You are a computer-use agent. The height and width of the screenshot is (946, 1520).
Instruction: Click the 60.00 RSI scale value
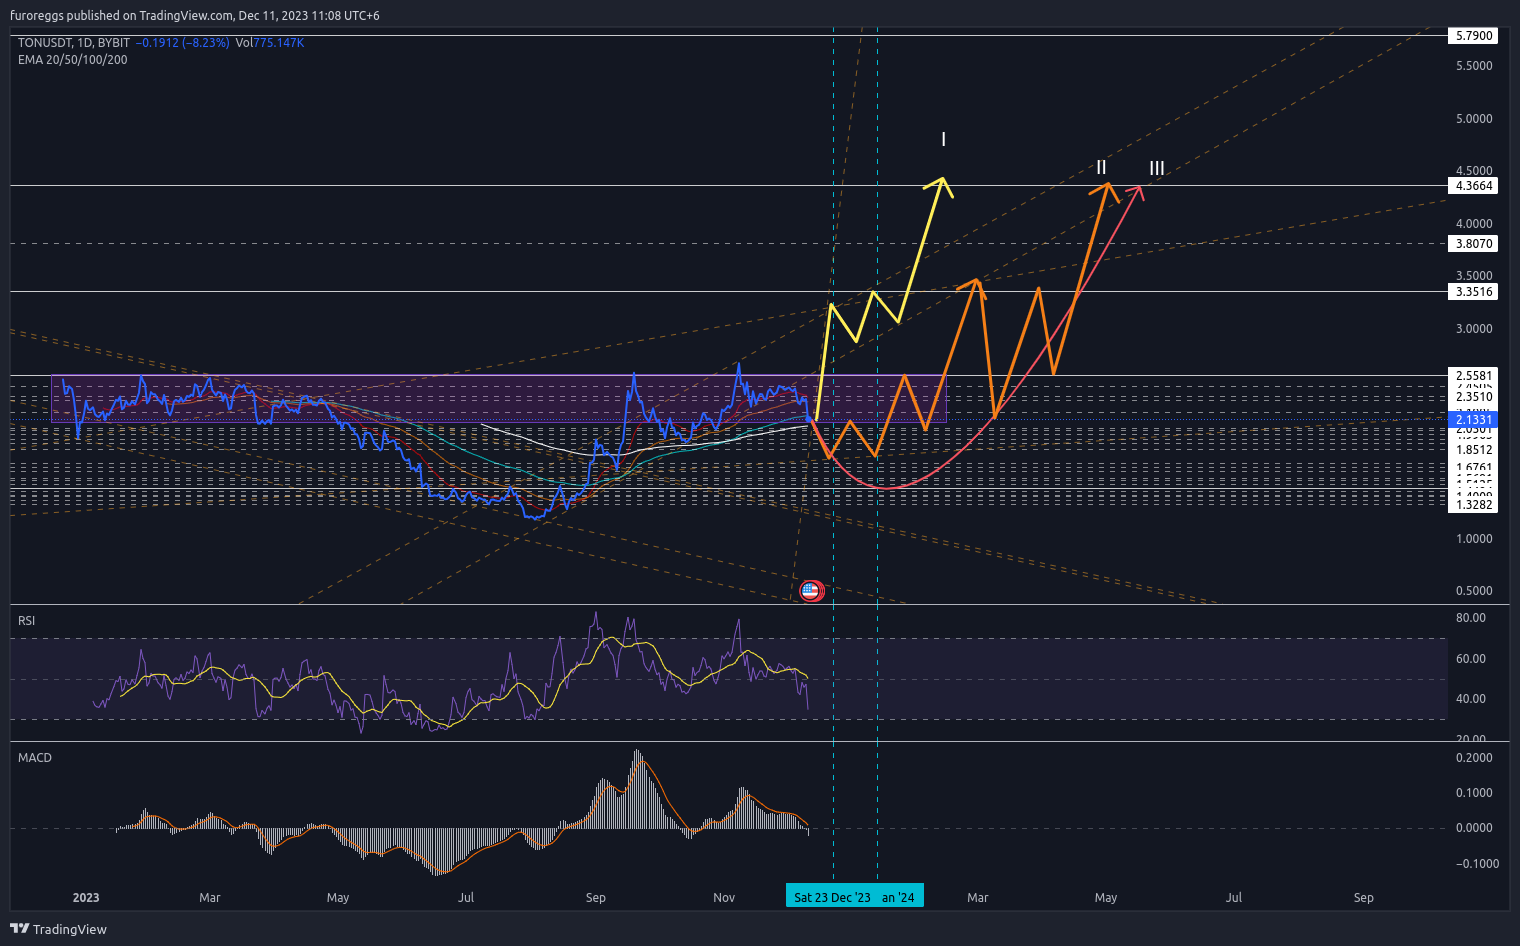[1471, 659]
